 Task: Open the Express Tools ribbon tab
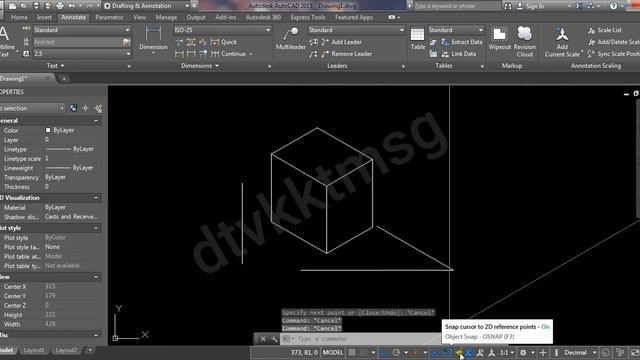pos(308,17)
